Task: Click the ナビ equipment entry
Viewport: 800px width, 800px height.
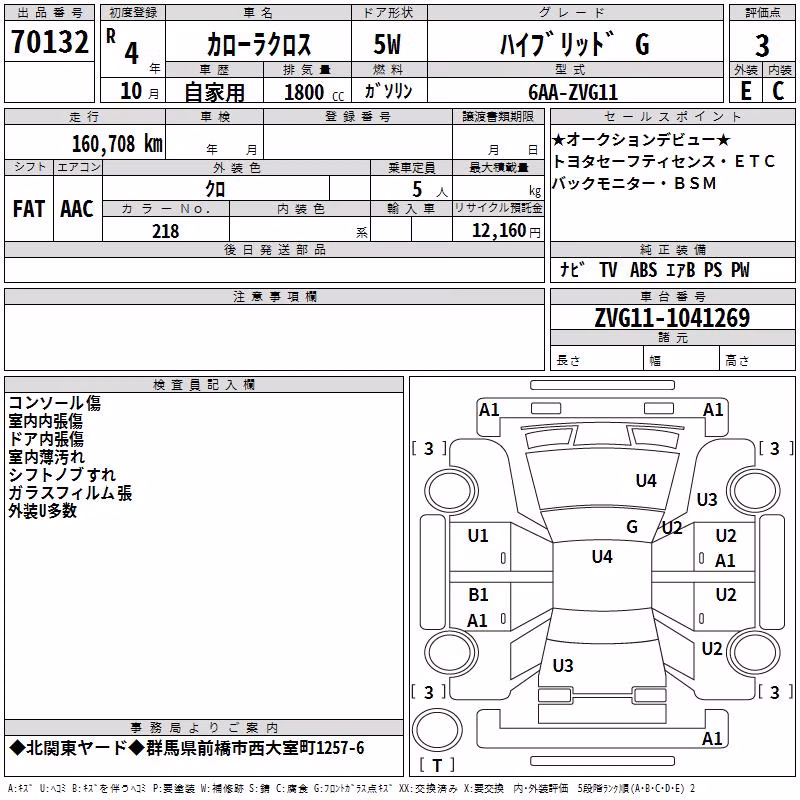Action: point(571,269)
